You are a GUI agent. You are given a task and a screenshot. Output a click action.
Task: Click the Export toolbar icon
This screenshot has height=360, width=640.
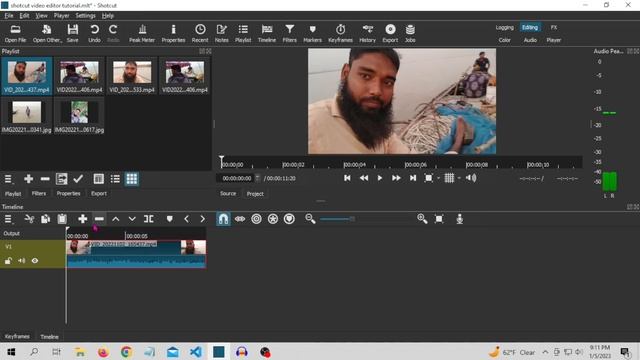click(390, 33)
